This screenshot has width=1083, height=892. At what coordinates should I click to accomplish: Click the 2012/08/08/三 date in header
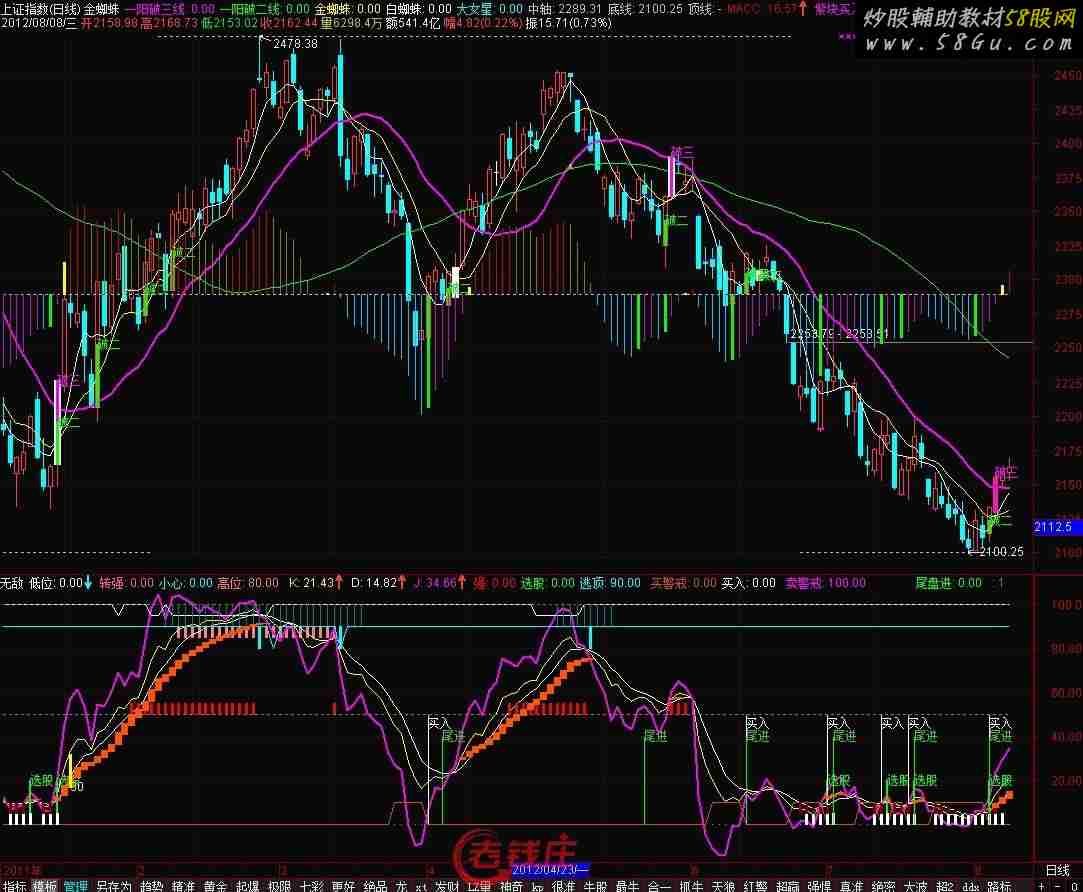[x=39, y=23]
